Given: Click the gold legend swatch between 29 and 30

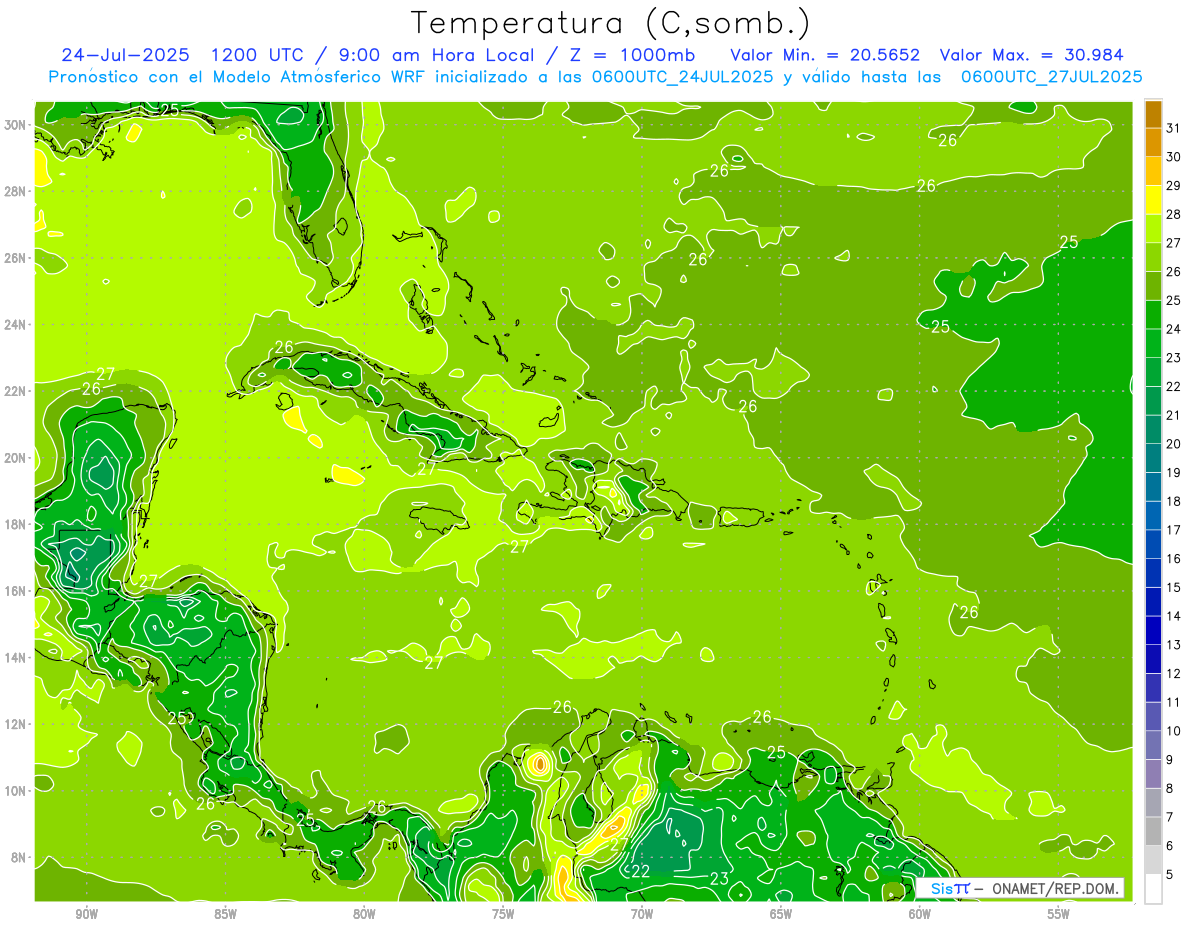Looking at the screenshot, I should 1153,171.
